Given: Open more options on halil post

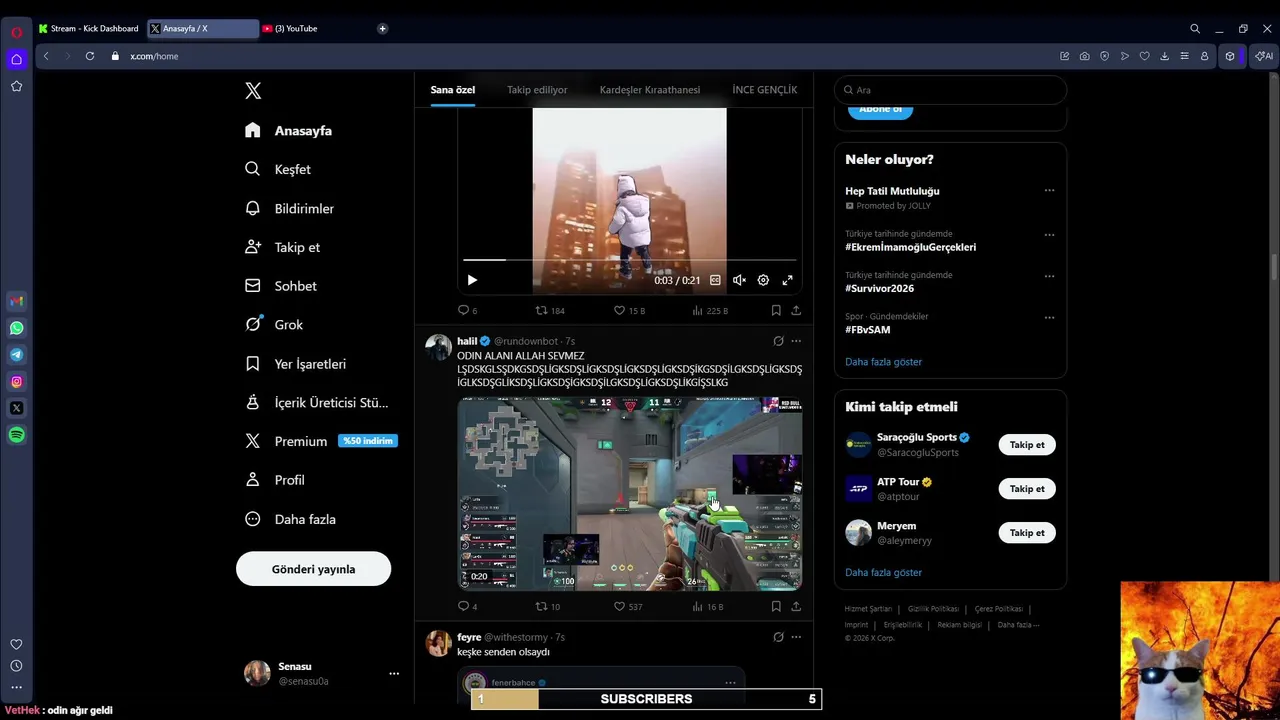Looking at the screenshot, I should pos(796,341).
